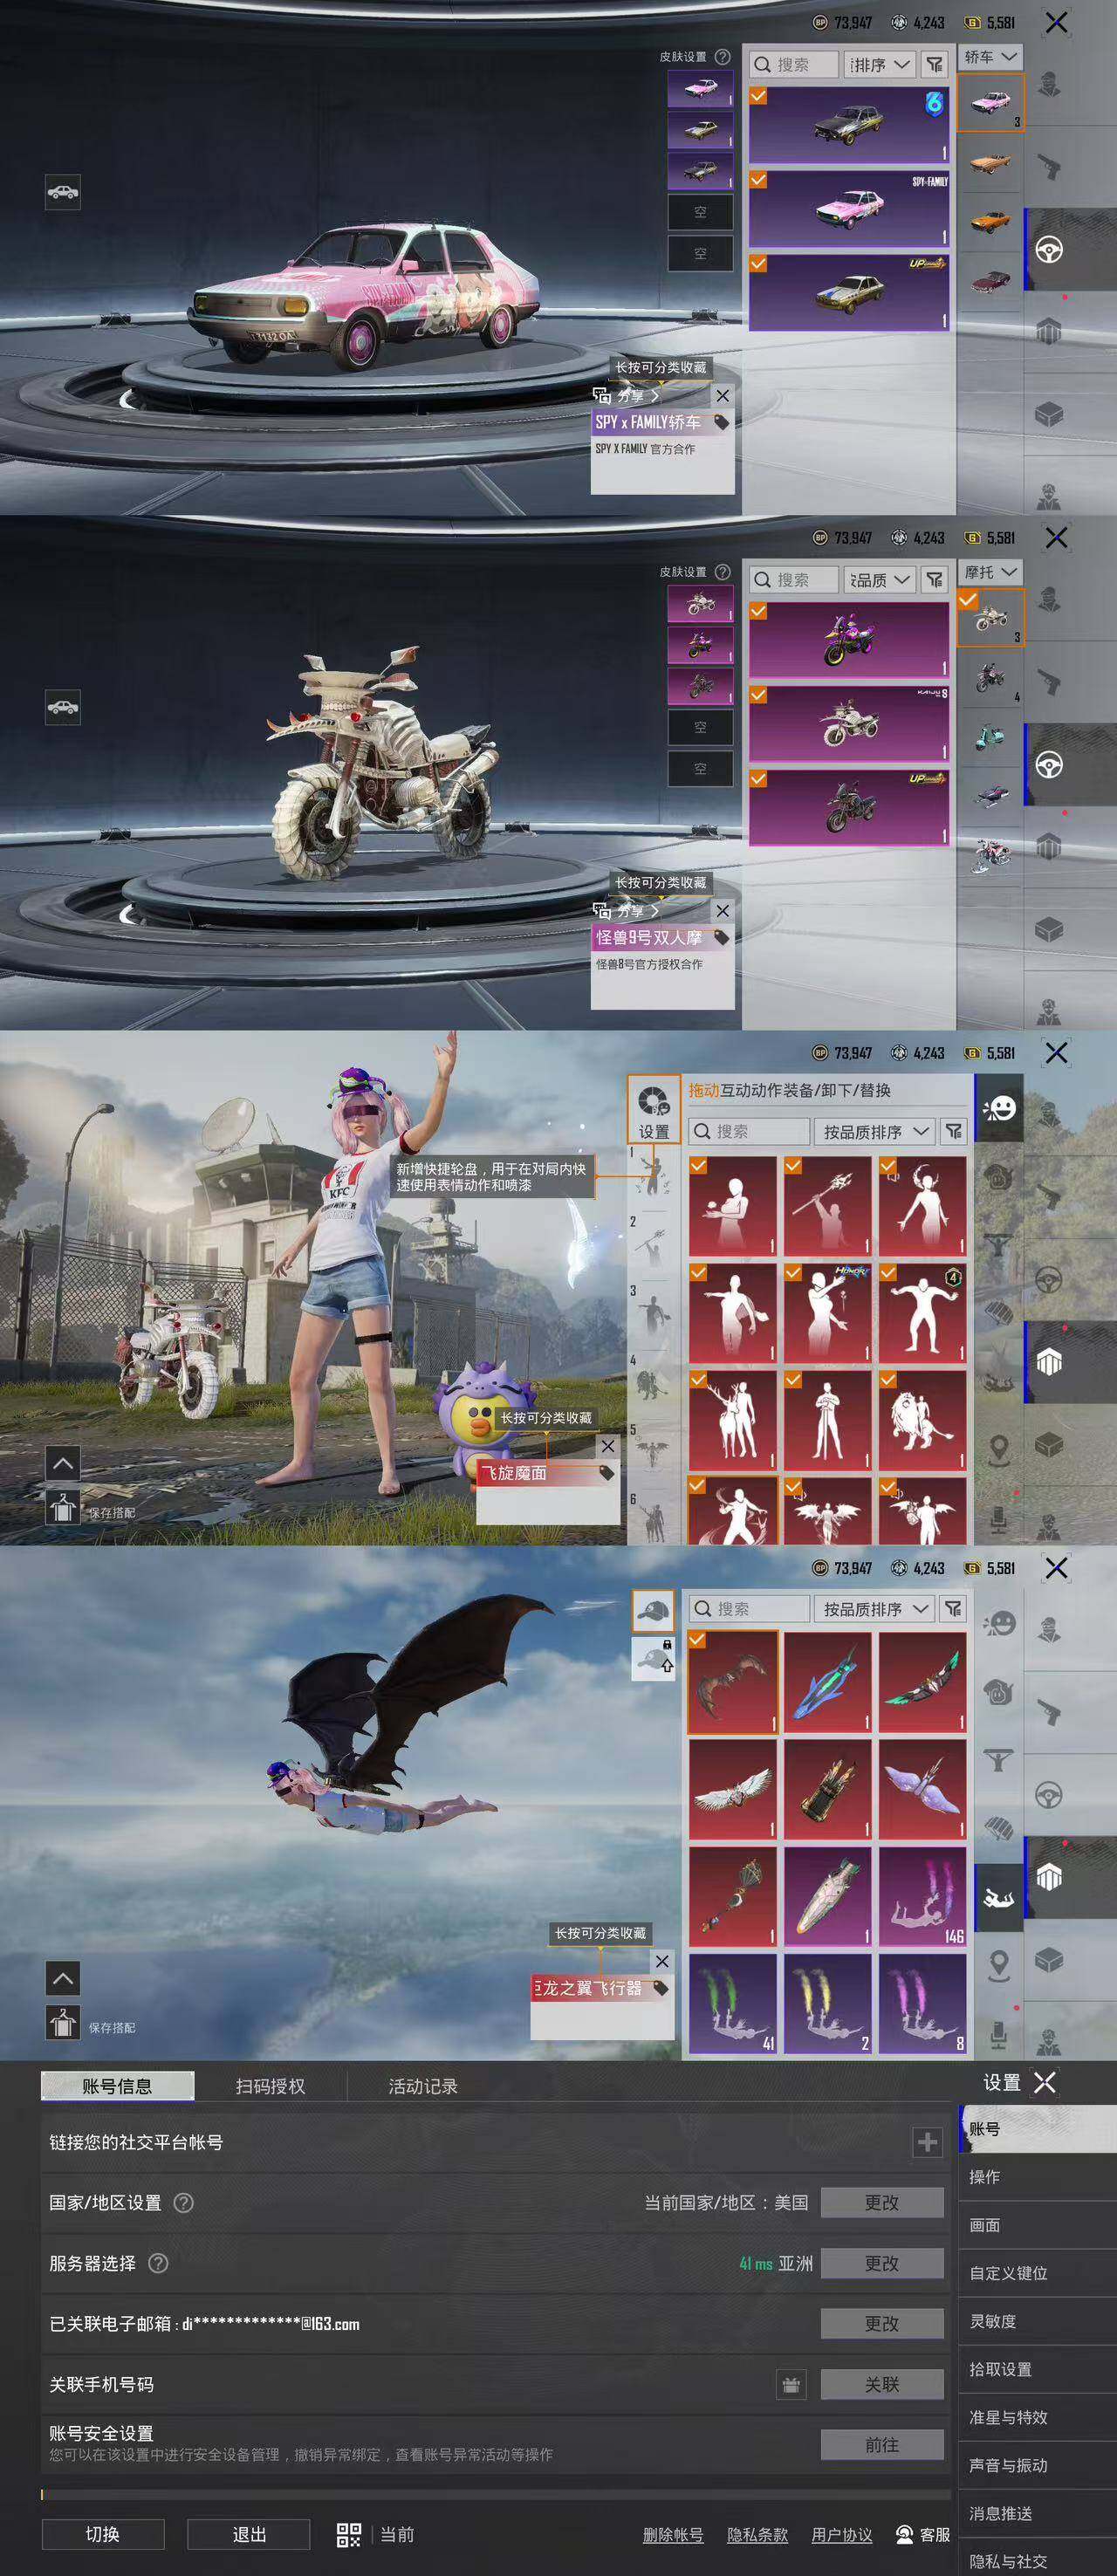Select the smoke trail item marked 146
Screen dimensions: 1117x2576
click(923, 1897)
